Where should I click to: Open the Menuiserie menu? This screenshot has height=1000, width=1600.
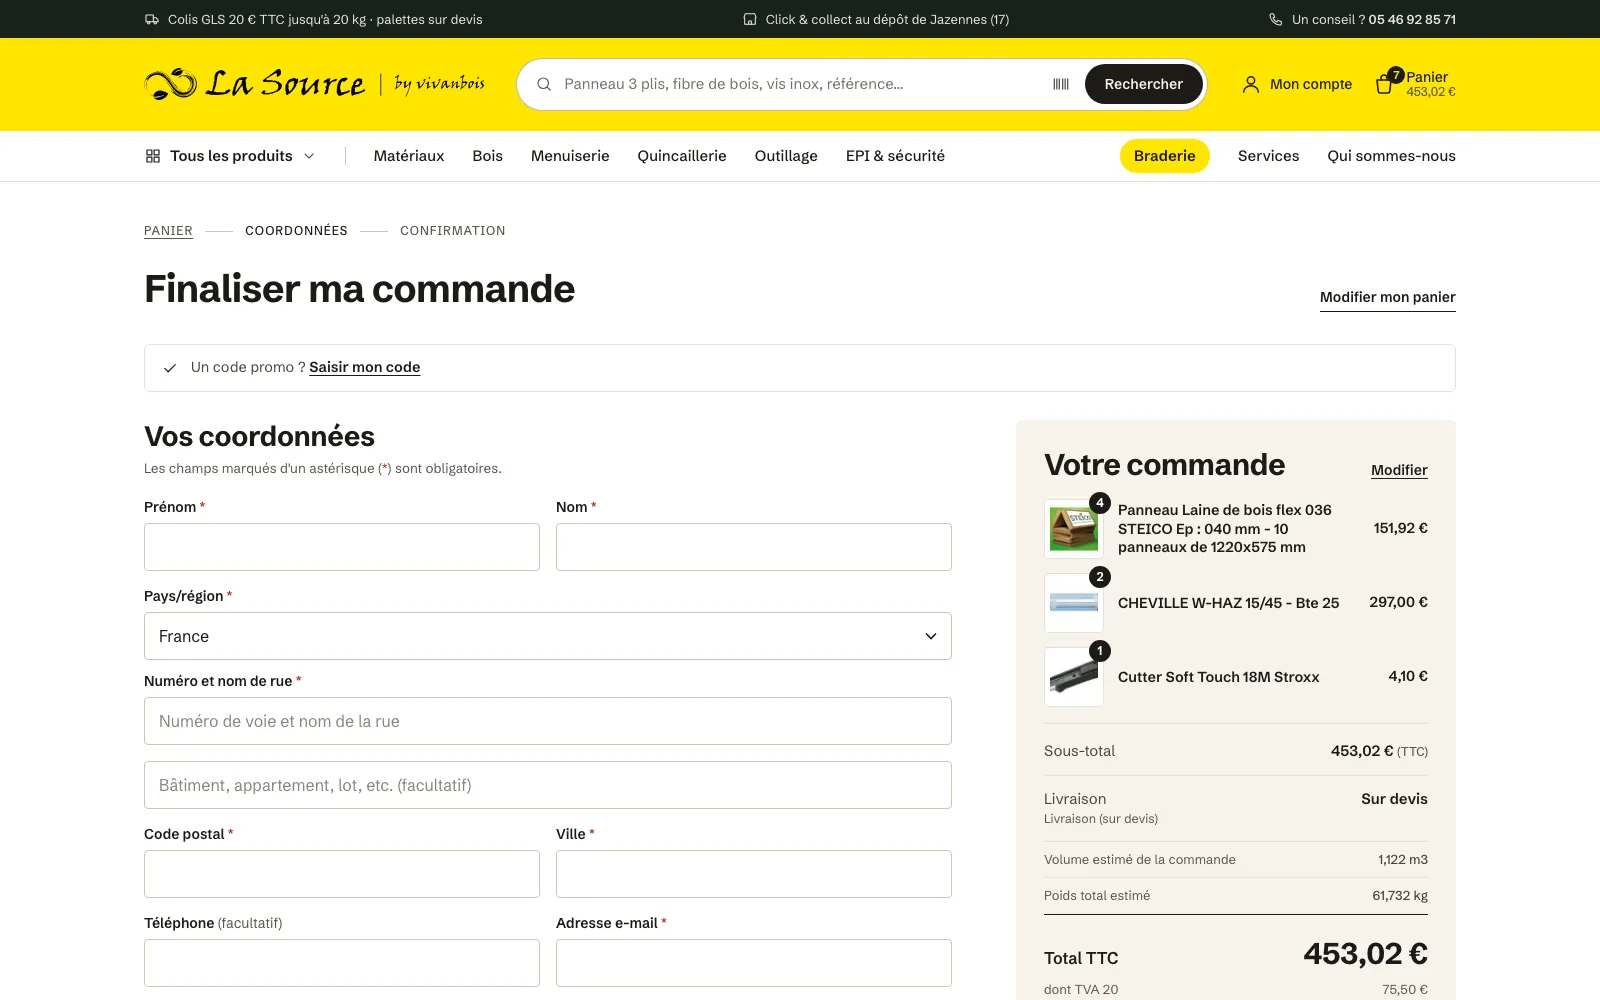pyautogui.click(x=570, y=156)
